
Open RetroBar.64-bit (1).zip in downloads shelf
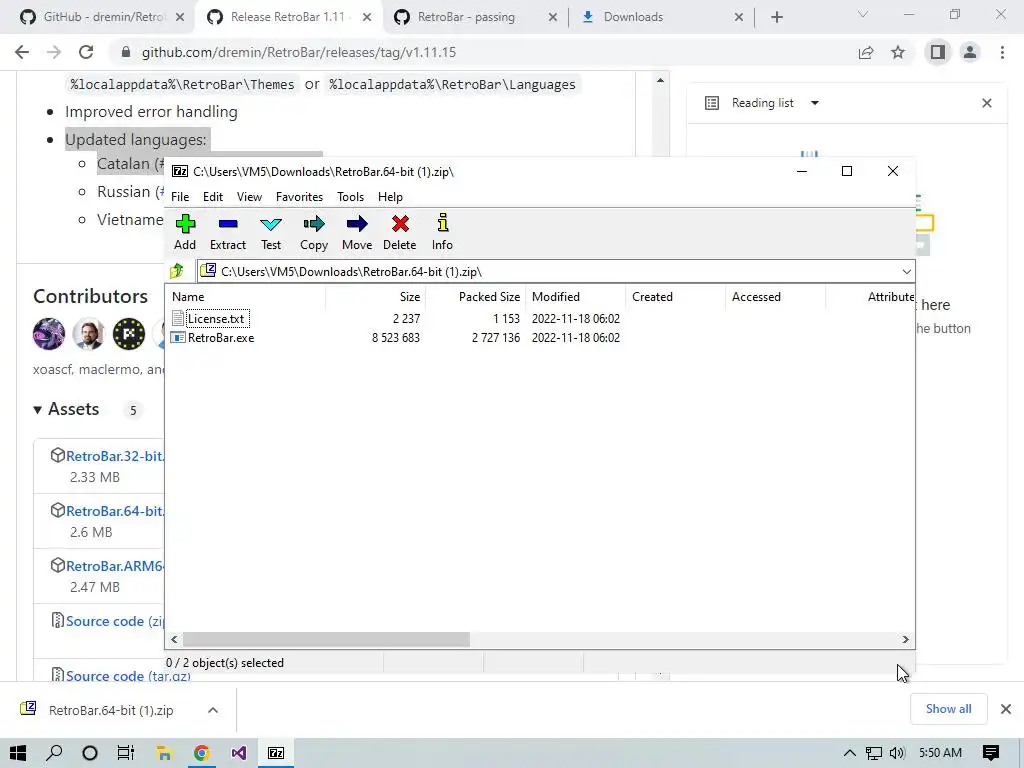pyautogui.click(x=110, y=710)
